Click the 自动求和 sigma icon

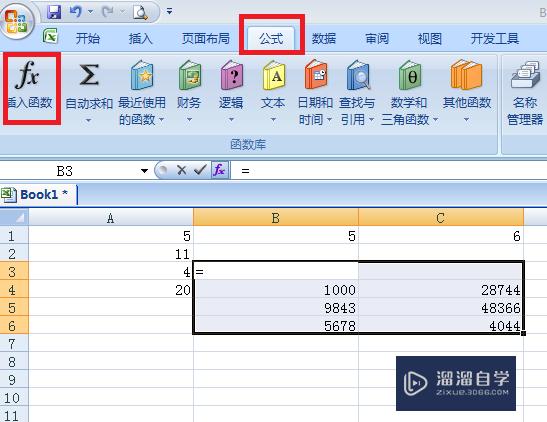click(x=89, y=75)
